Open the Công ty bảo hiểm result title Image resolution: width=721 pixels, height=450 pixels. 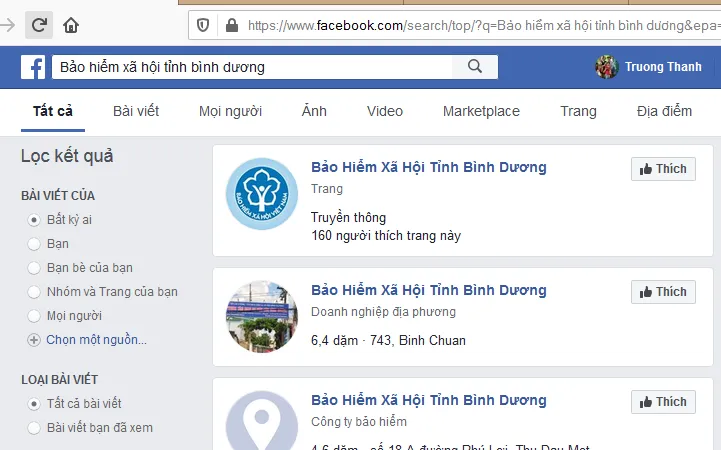point(429,400)
